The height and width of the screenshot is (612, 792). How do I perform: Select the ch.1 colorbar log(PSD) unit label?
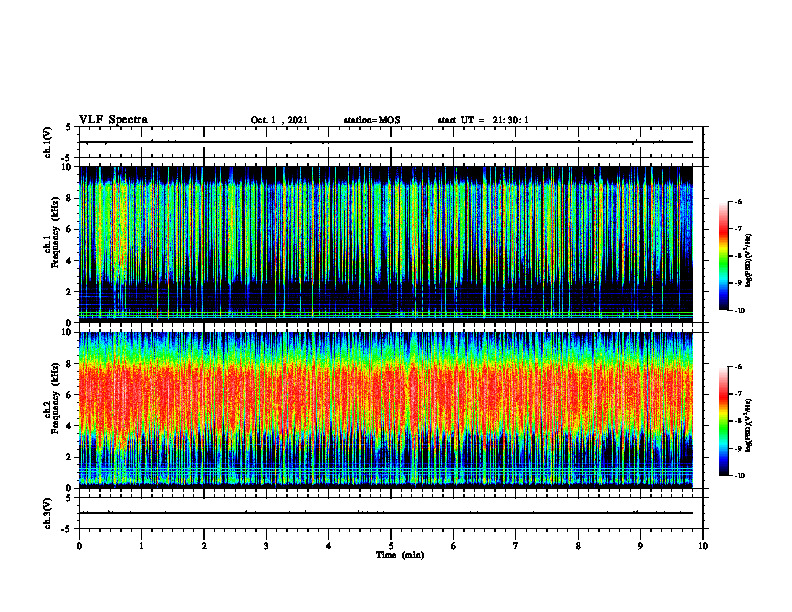[x=749, y=260]
